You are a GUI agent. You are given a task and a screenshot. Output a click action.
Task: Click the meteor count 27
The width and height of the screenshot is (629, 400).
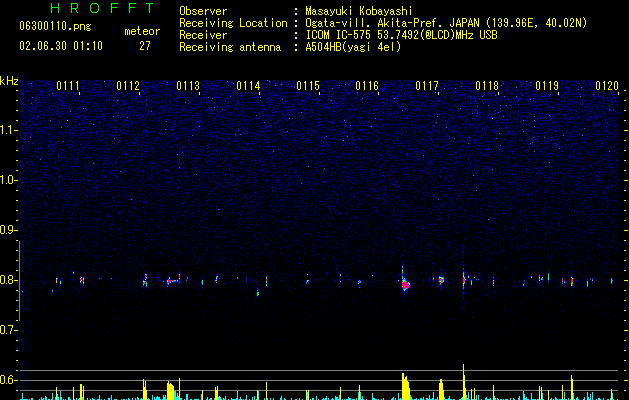pos(145,46)
